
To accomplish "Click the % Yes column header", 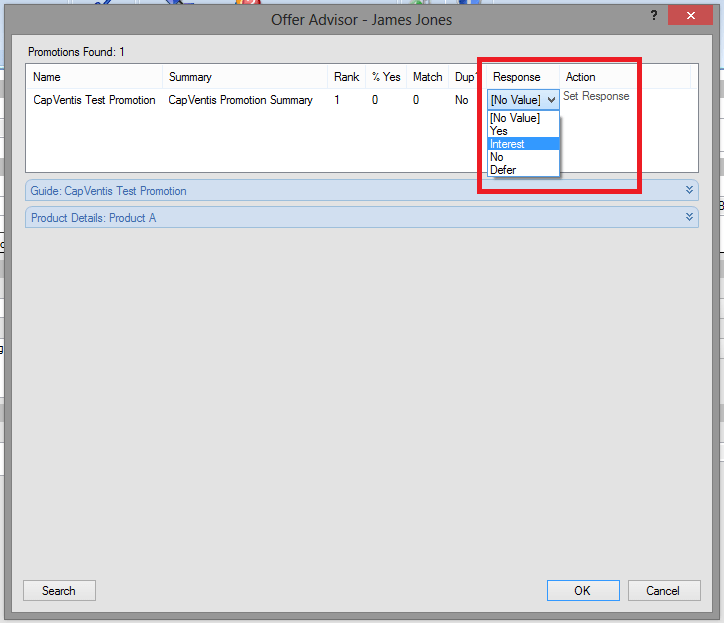I will point(385,77).
